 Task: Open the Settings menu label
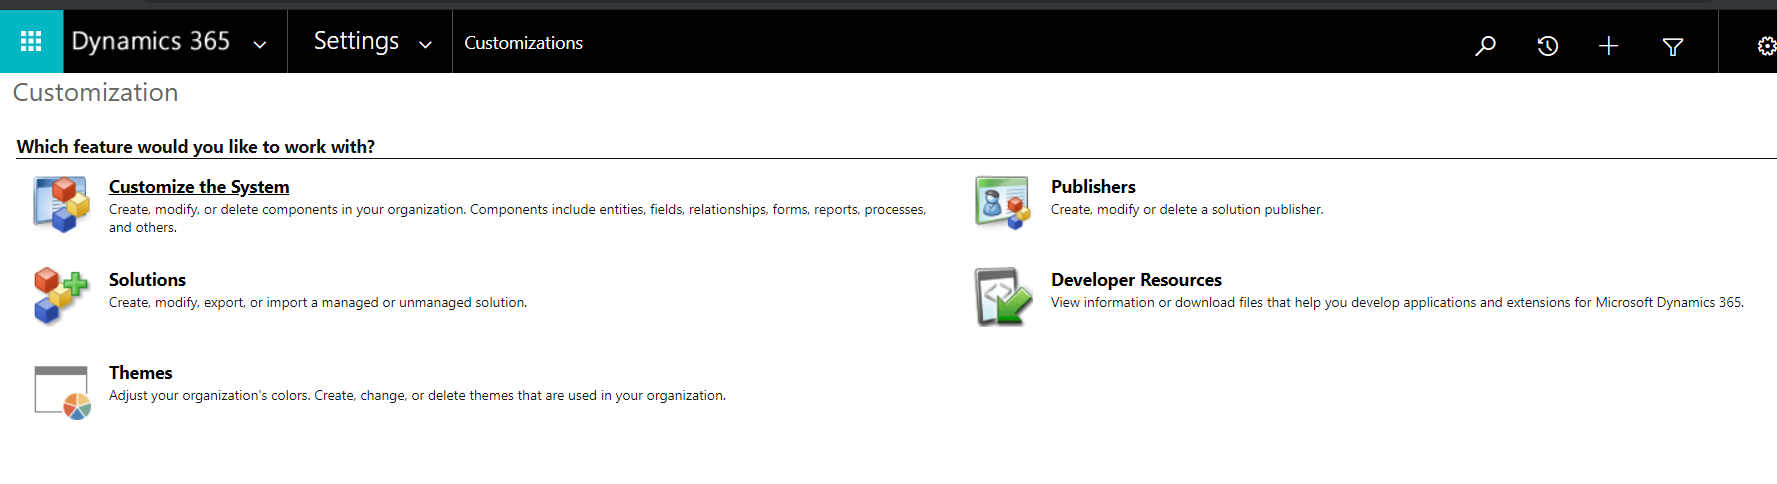tap(356, 41)
